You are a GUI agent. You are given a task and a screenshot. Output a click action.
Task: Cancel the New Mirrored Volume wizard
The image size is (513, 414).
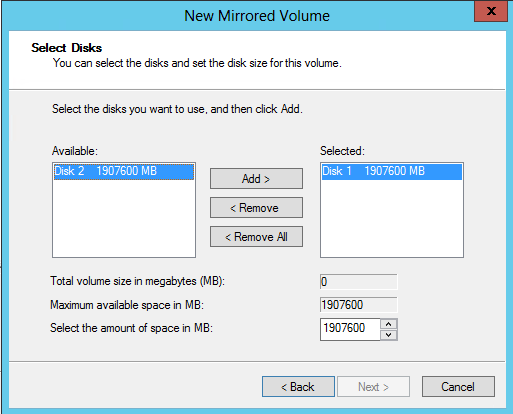pos(458,387)
